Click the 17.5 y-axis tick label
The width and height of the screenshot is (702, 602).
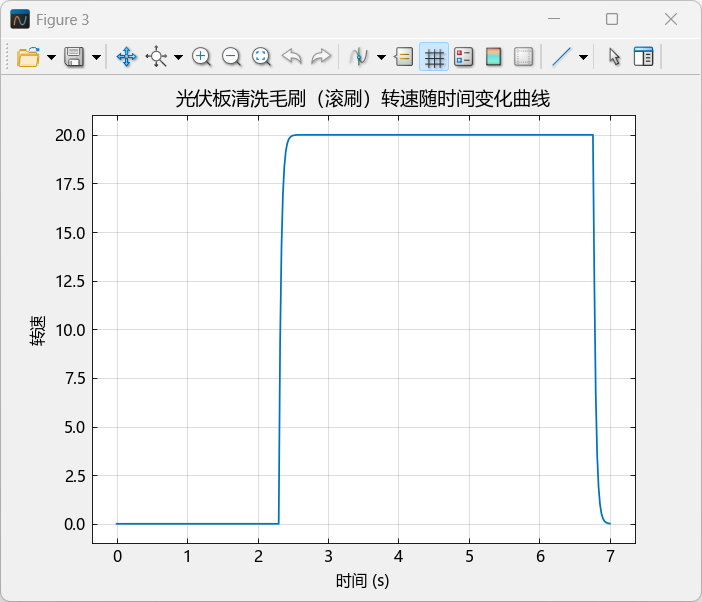(70, 184)
